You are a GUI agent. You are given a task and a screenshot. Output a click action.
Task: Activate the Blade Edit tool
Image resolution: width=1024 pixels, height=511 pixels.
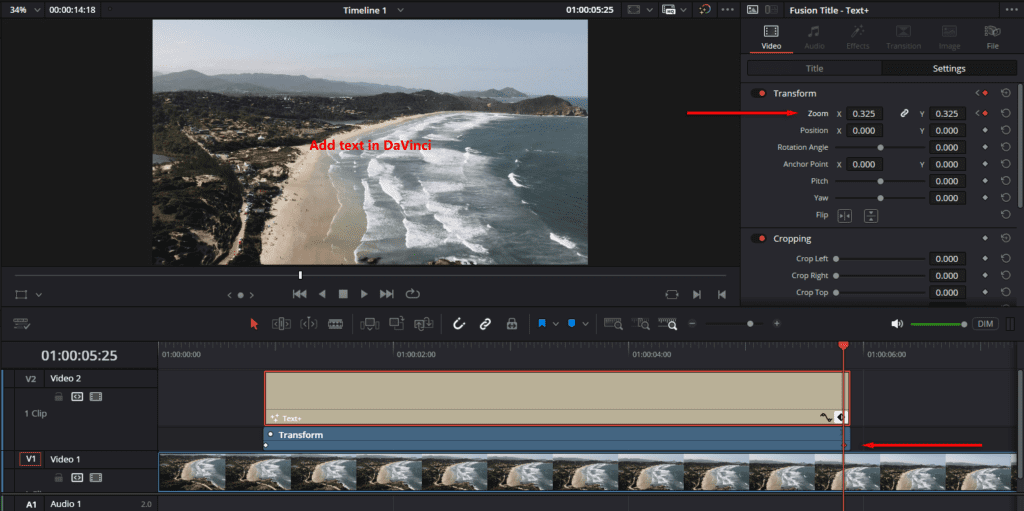(335, 324)
